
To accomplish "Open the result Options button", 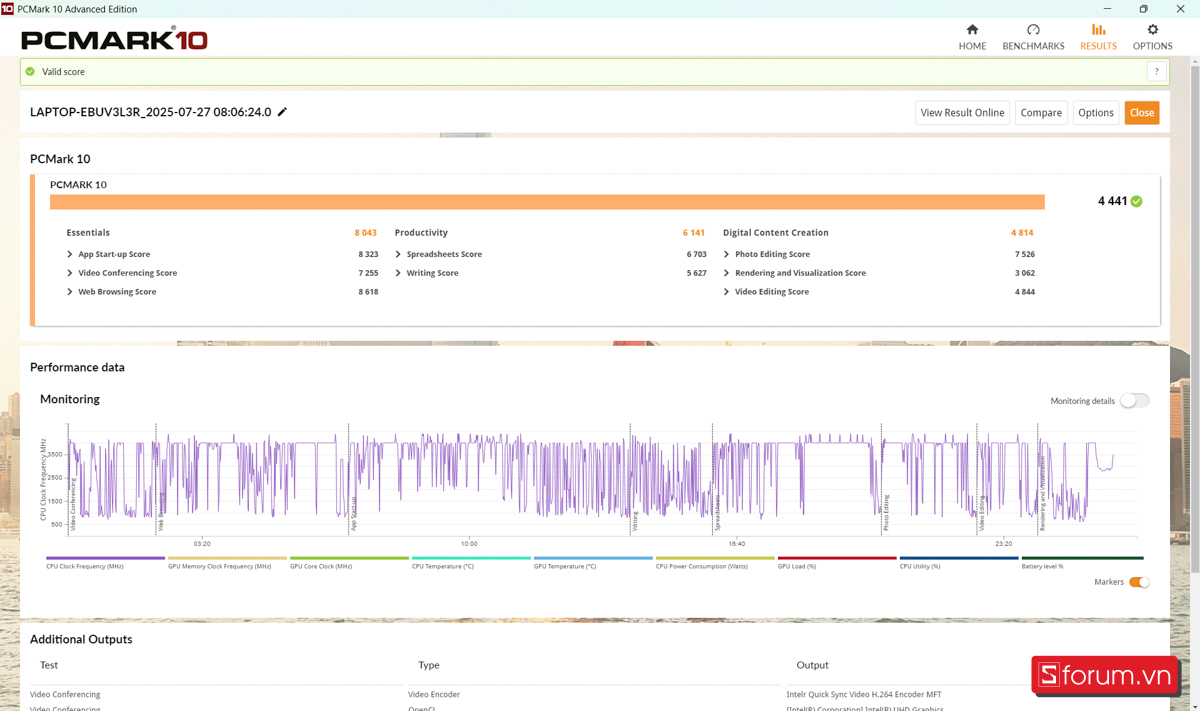I will (1096, 113).
